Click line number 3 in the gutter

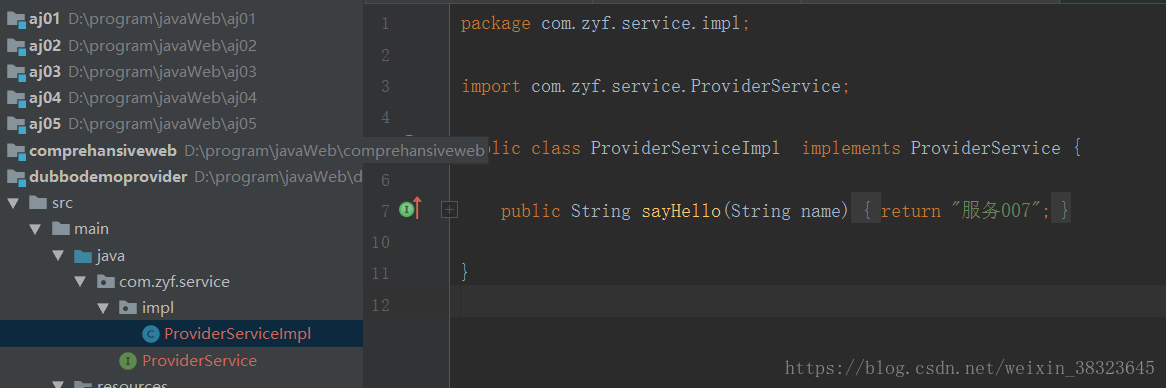click(x=384, y=86)
